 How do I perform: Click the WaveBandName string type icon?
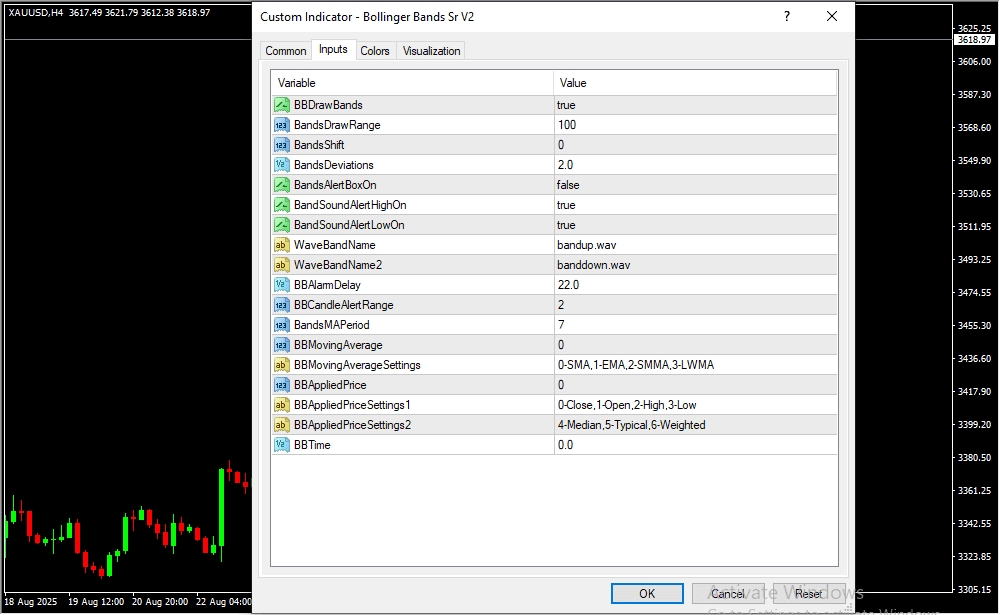pyautogui.click(x=281, y=245)
